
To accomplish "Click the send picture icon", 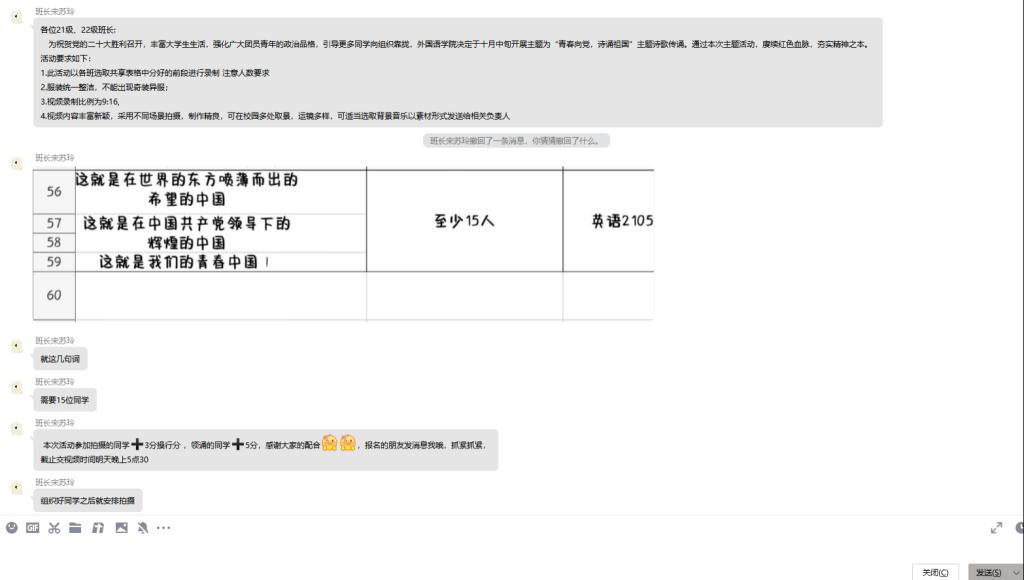I will [x=121, y=528].
